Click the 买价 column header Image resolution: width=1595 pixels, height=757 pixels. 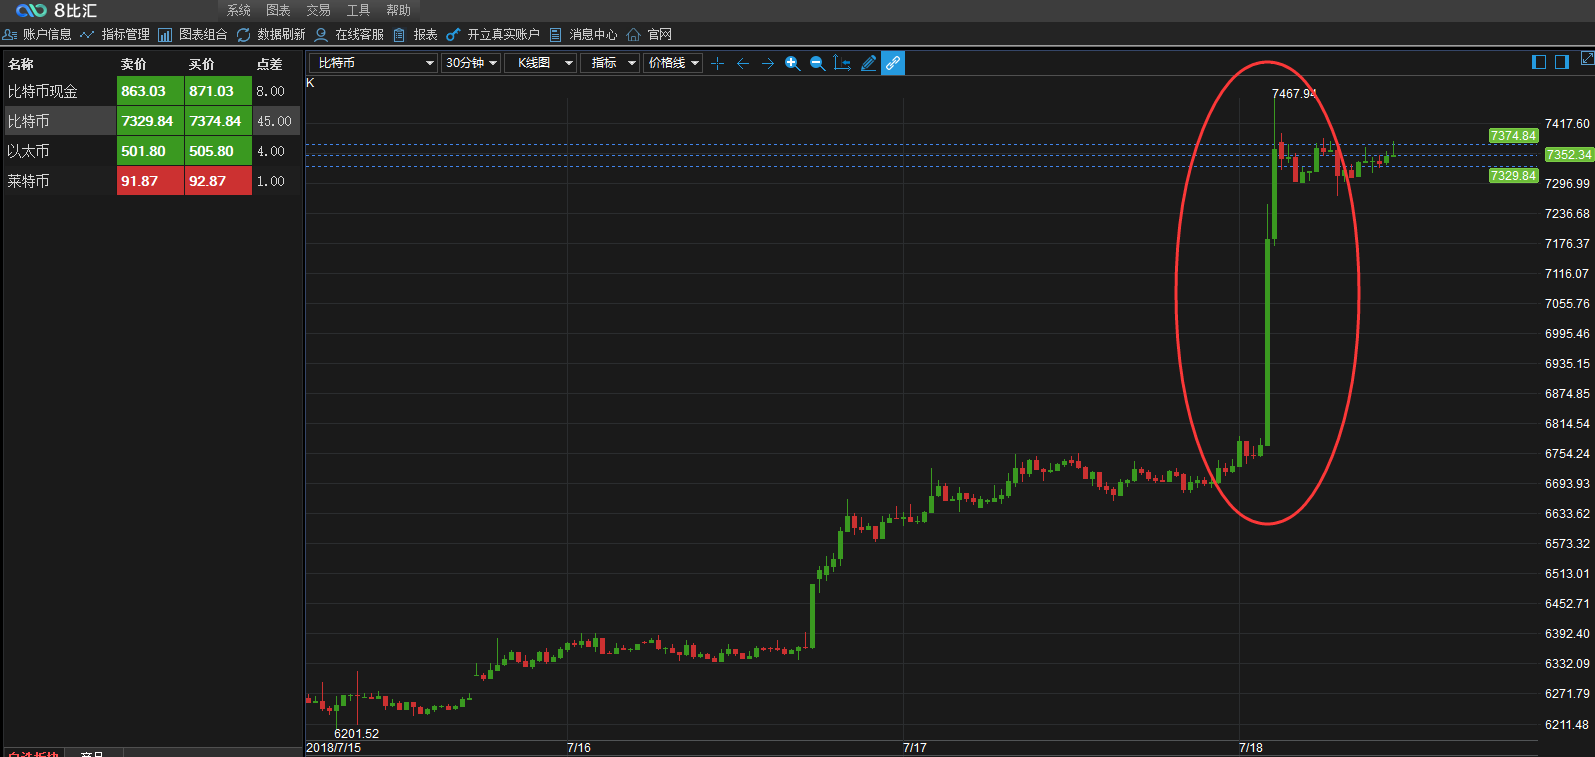pos(202,64)
